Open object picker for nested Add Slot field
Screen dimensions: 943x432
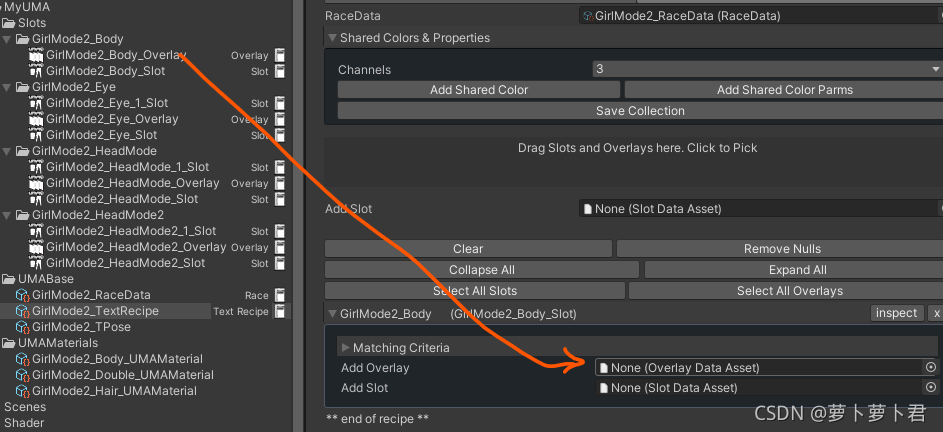coord(930,387)
